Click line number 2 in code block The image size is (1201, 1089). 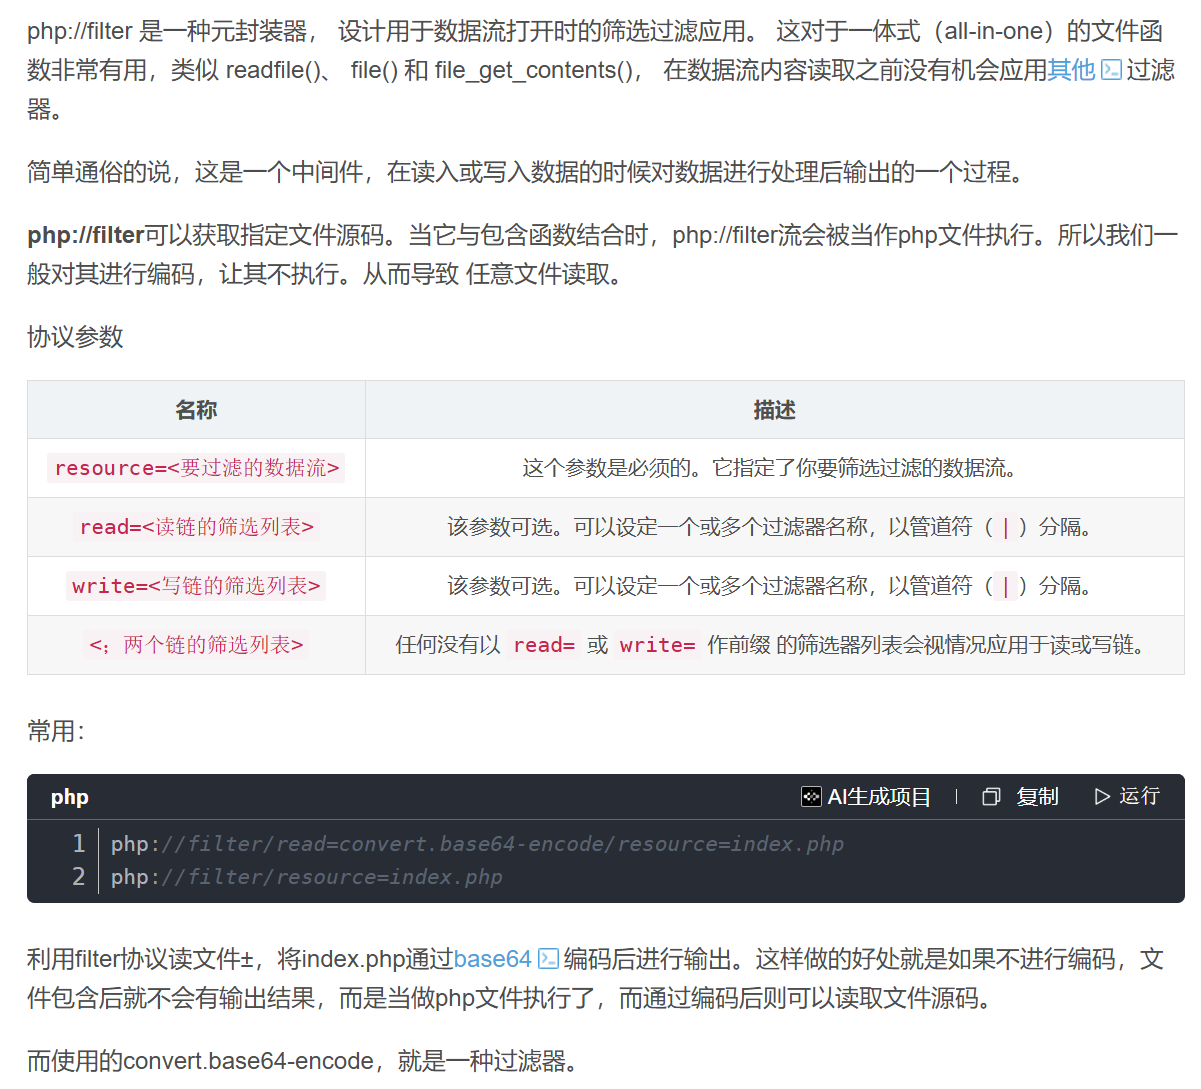78,877
